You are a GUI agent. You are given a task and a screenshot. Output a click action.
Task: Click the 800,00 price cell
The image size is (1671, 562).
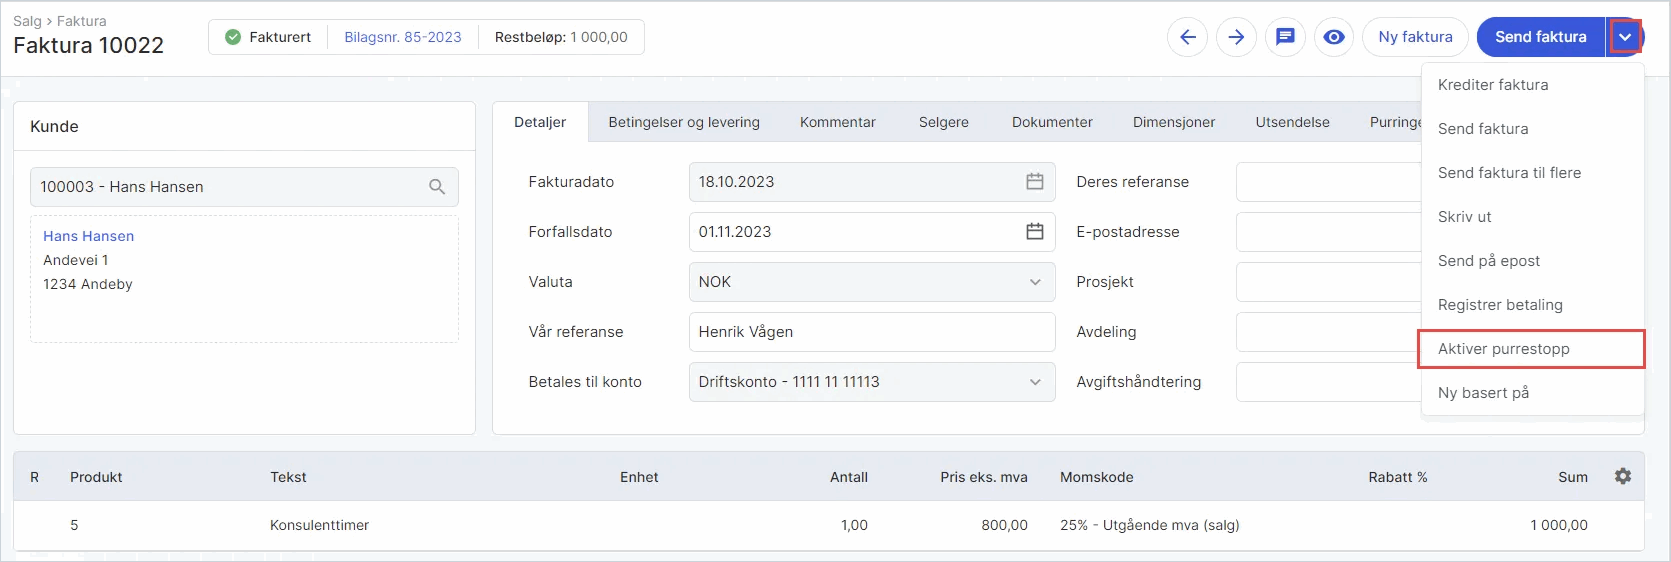point(1004,525)
